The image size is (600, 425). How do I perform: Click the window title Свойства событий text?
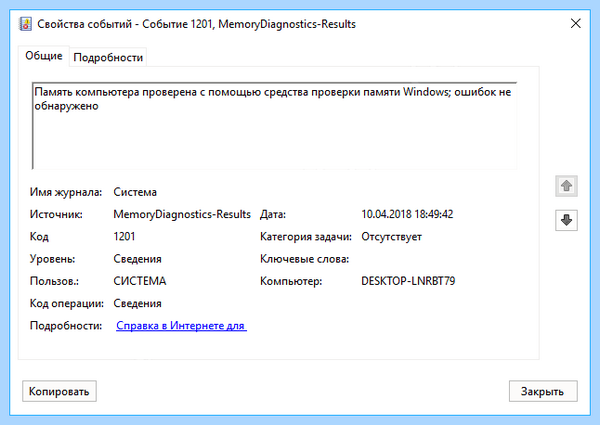point(85,24)
